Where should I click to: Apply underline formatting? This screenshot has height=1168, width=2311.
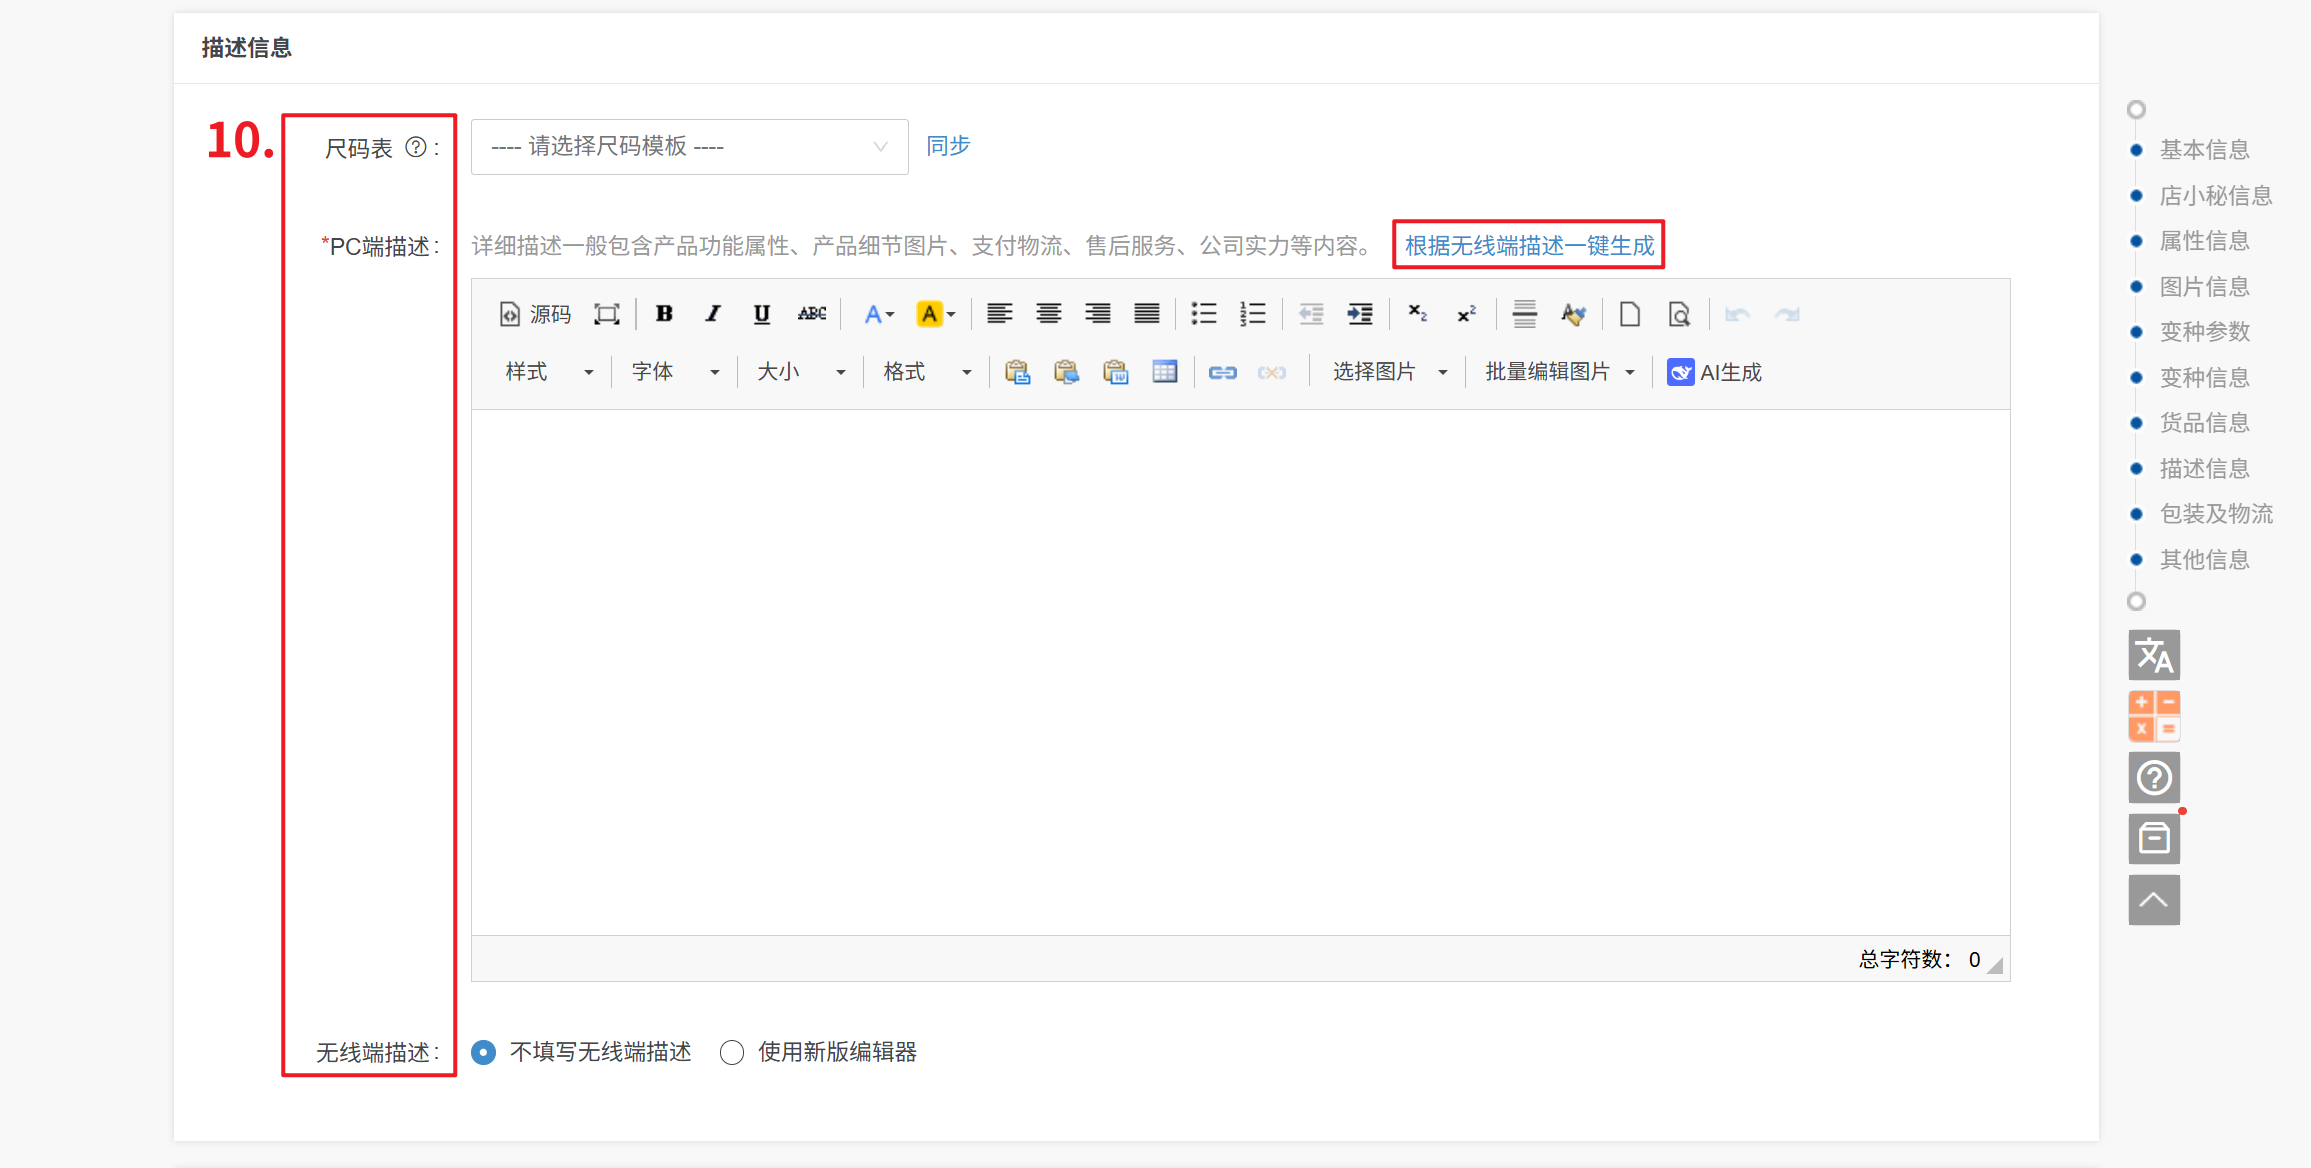click(761, 314)
